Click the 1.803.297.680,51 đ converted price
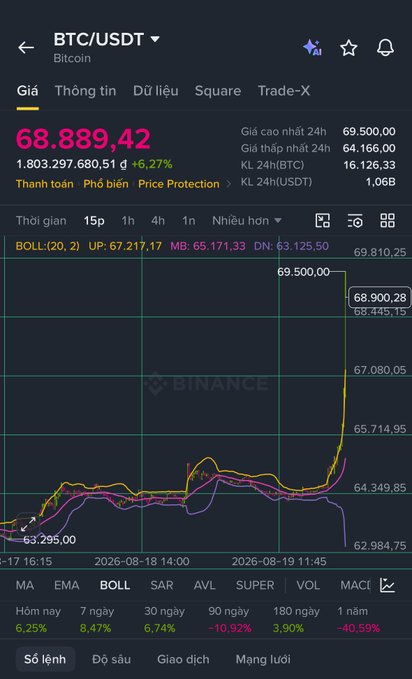Viewport: 412px width, 679px height. pyautogui.click(x=71, y=165)
